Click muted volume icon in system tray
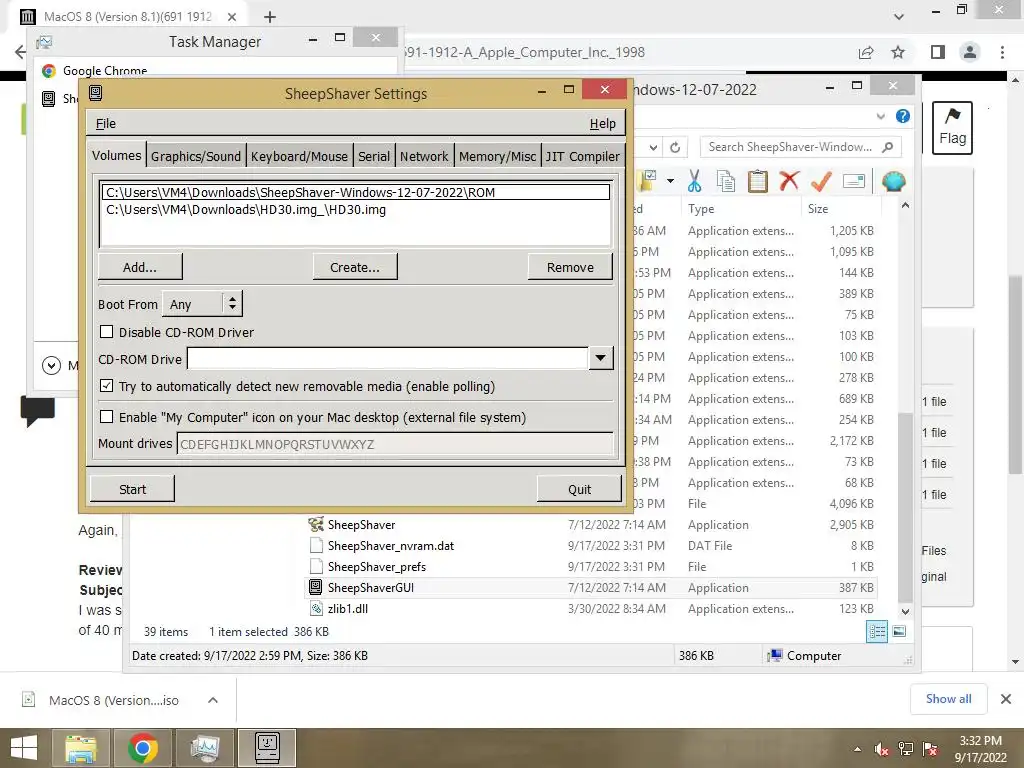Viewport: 1024px width, 768px height. tap(881, 749)
